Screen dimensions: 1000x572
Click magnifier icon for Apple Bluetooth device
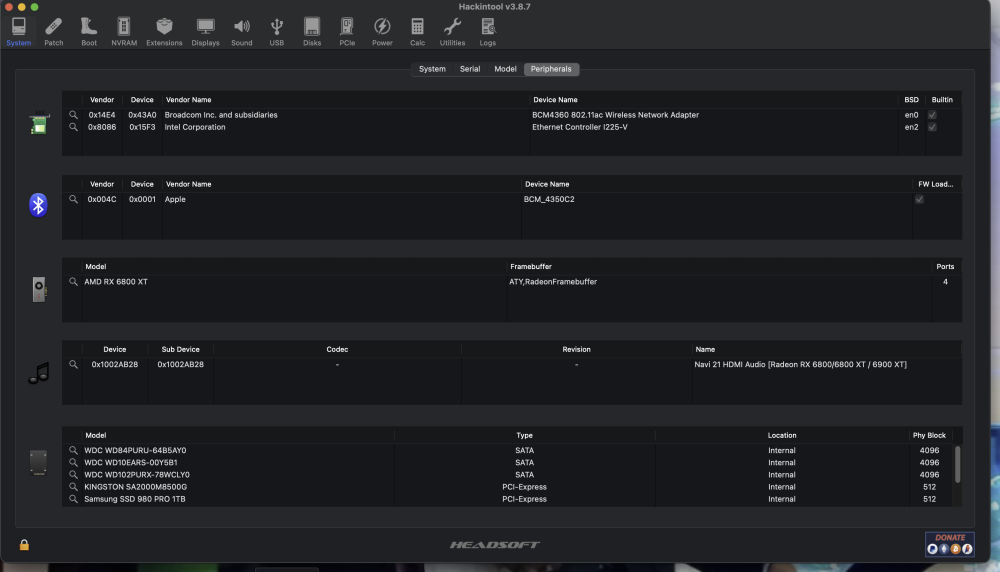73,199
